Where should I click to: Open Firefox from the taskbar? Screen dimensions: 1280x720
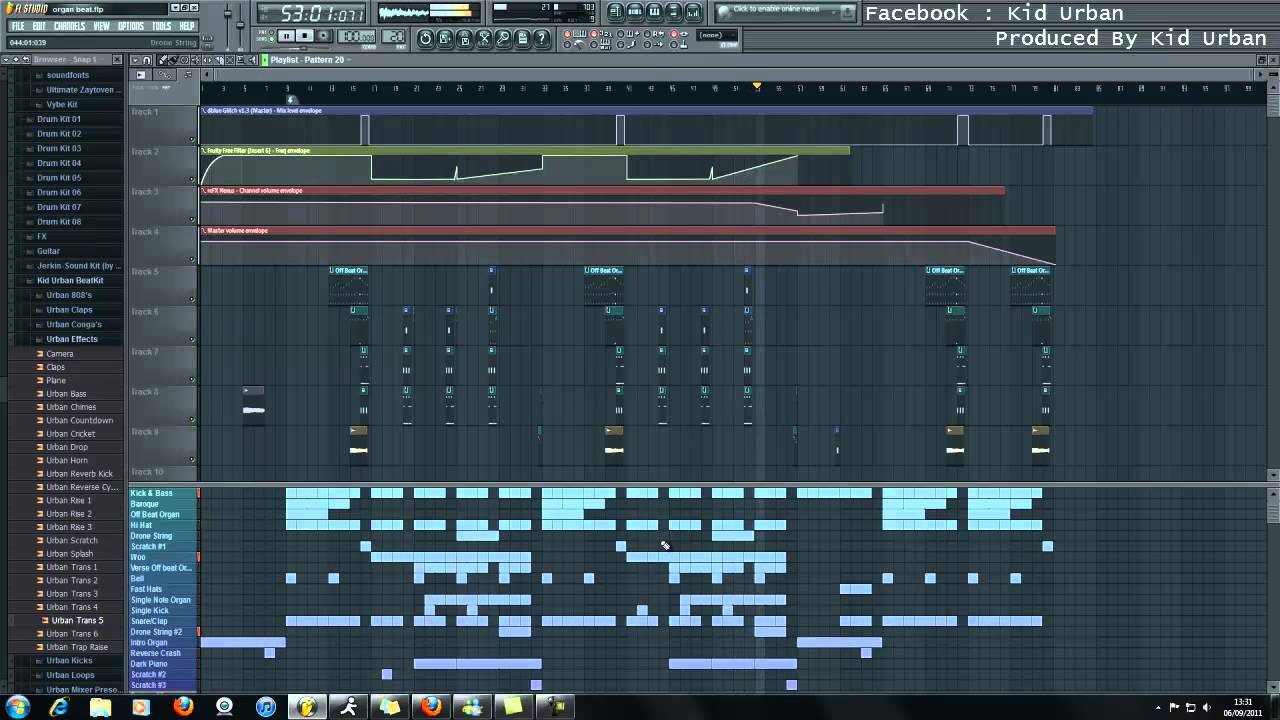pyautogui.click(x=183, y=707)
